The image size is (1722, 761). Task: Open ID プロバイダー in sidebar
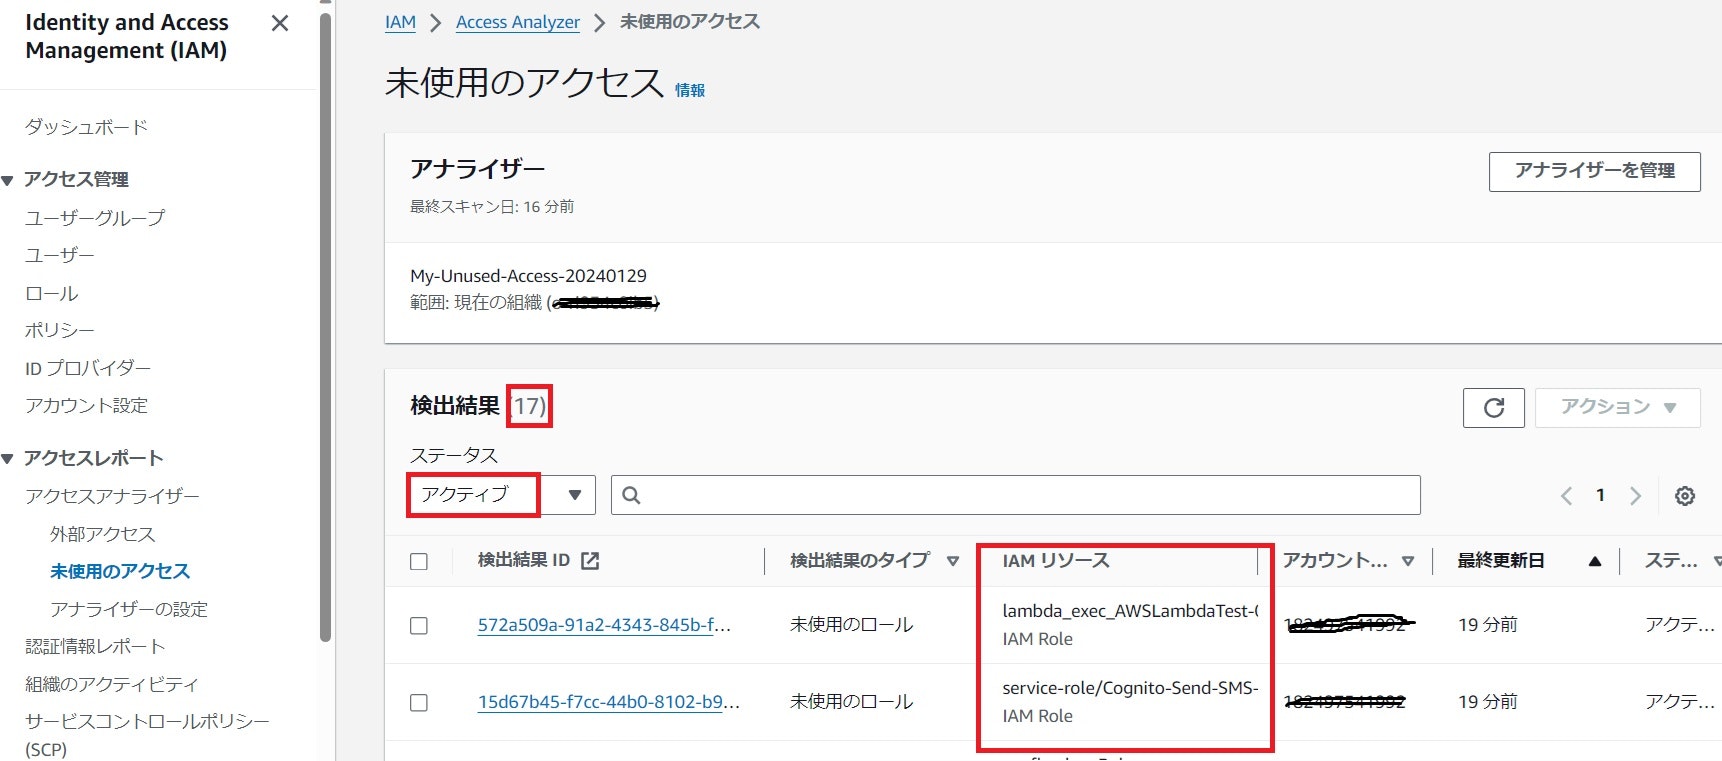(x=88, y=368)
